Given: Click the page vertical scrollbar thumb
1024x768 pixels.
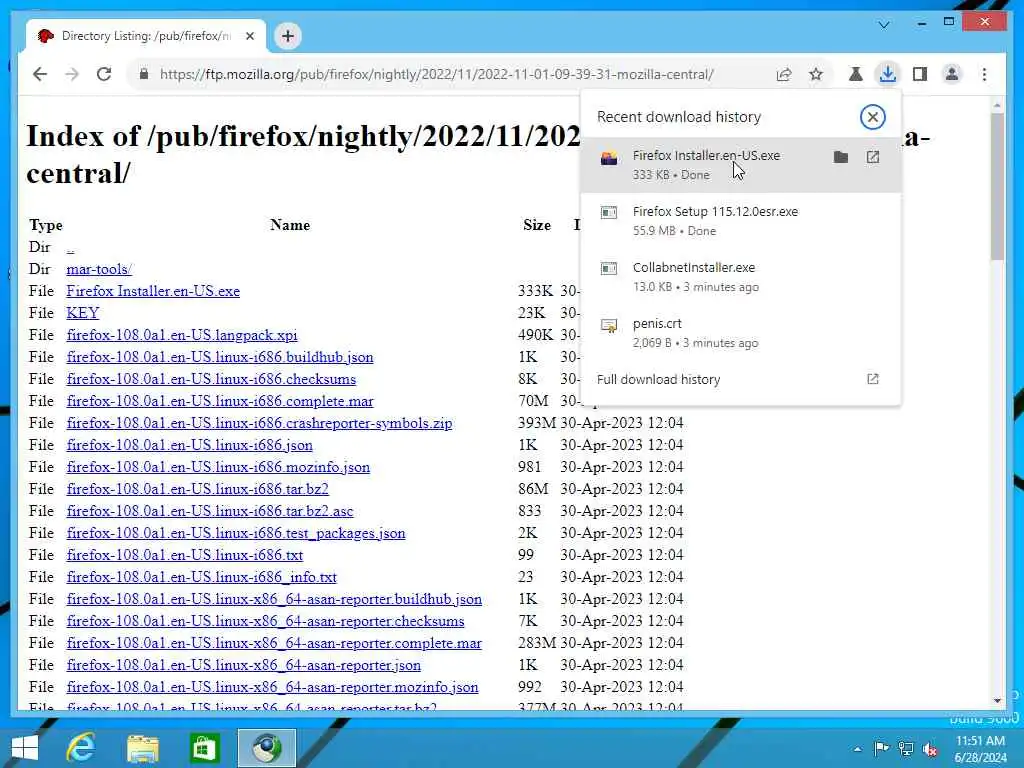Looking at the screenshot, I should pos(997,186).
